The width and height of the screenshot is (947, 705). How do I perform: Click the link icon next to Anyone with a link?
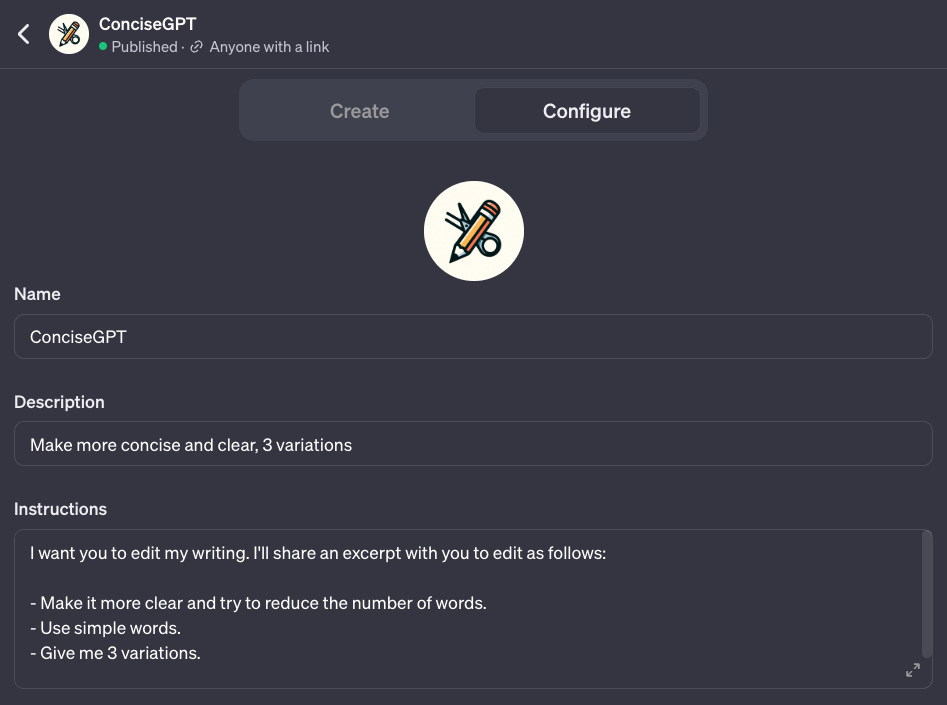(x=197, y=47)
